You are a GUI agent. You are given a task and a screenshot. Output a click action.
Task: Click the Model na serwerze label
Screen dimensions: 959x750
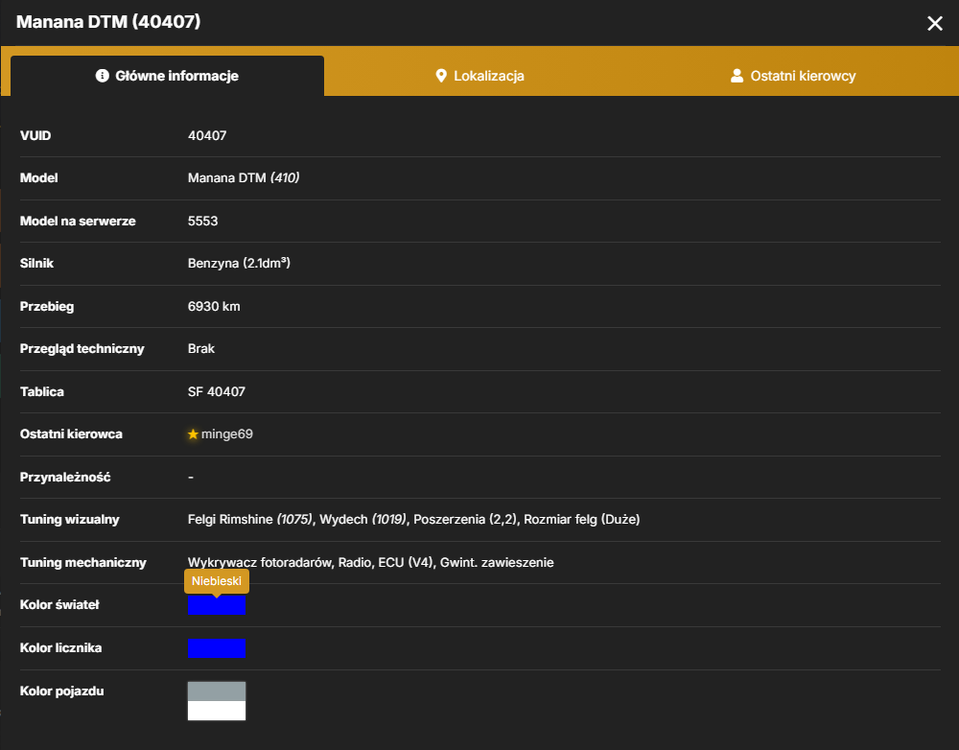coord(78,221)
